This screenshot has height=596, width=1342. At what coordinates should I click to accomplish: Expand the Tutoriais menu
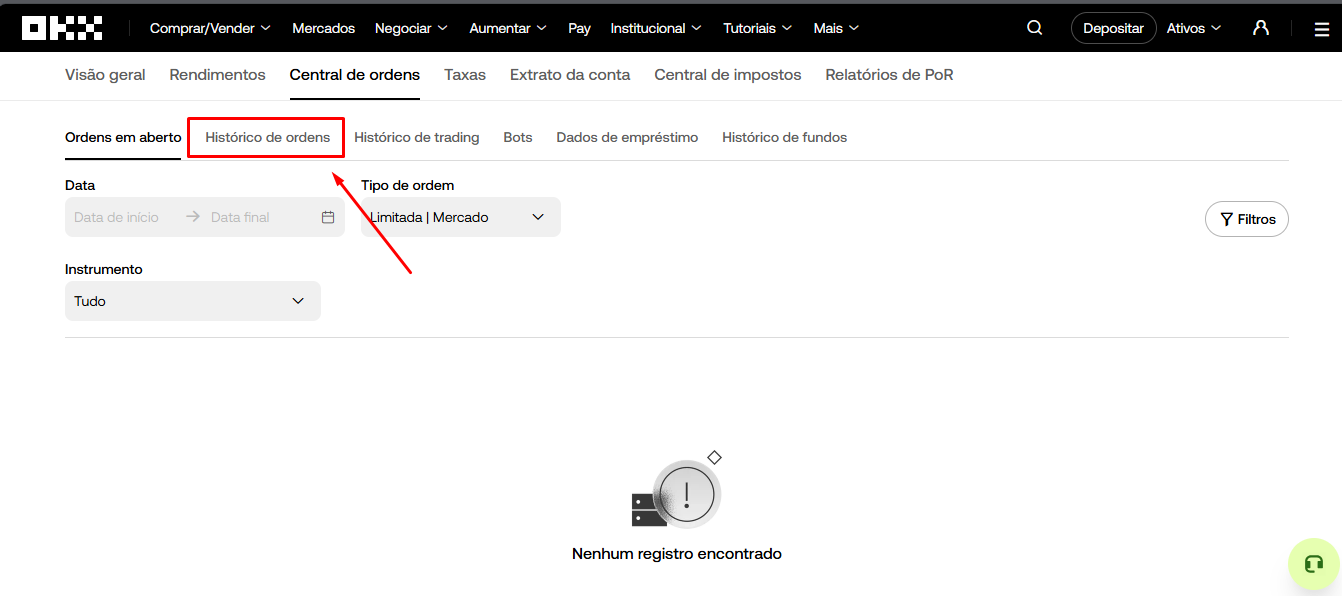tap(758, 28)
